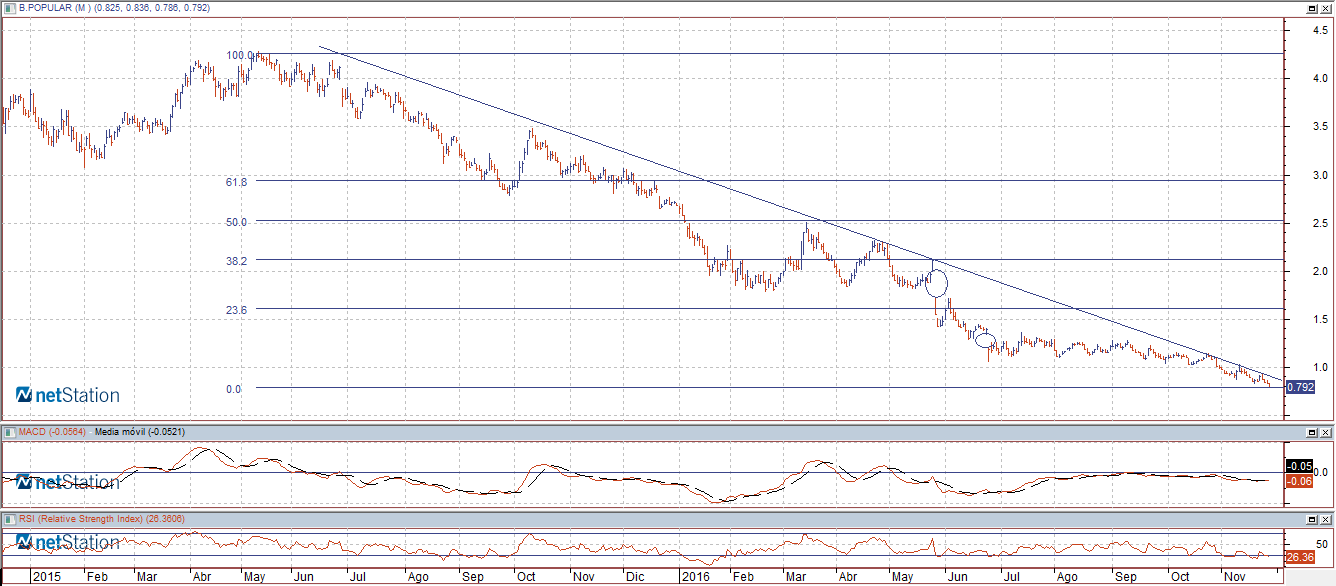This screenshot has height=586, width=1336.
Task: Click the 4.0 price axis label
Action: pyautogui.click(x=1320, y=78)
